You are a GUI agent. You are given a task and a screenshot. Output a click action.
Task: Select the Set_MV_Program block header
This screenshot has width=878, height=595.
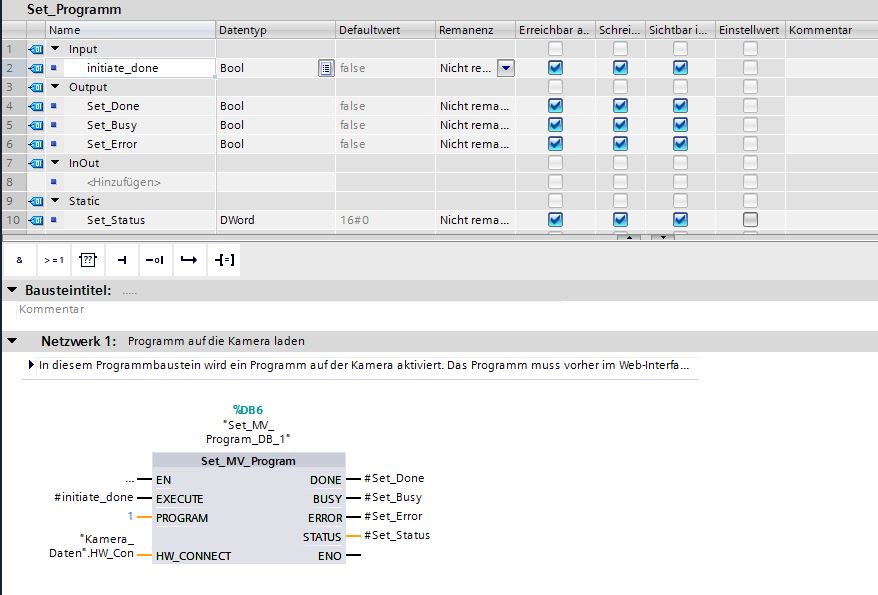point(248,461)
